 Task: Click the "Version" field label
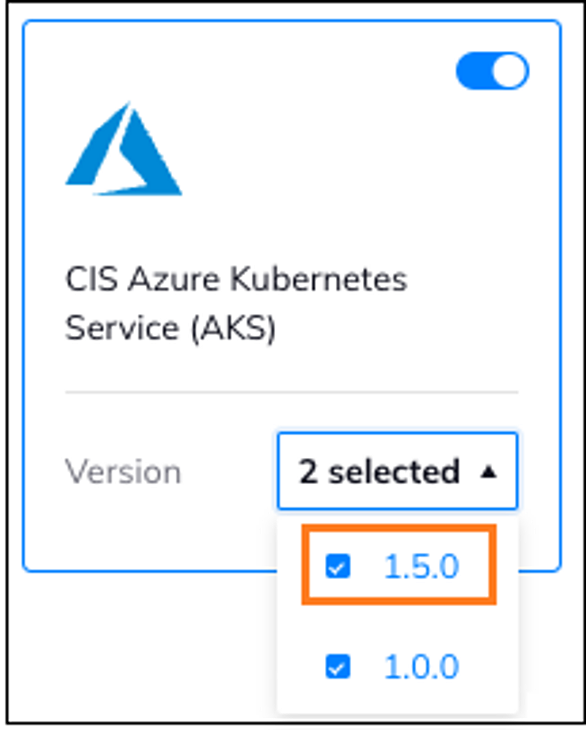123,472
